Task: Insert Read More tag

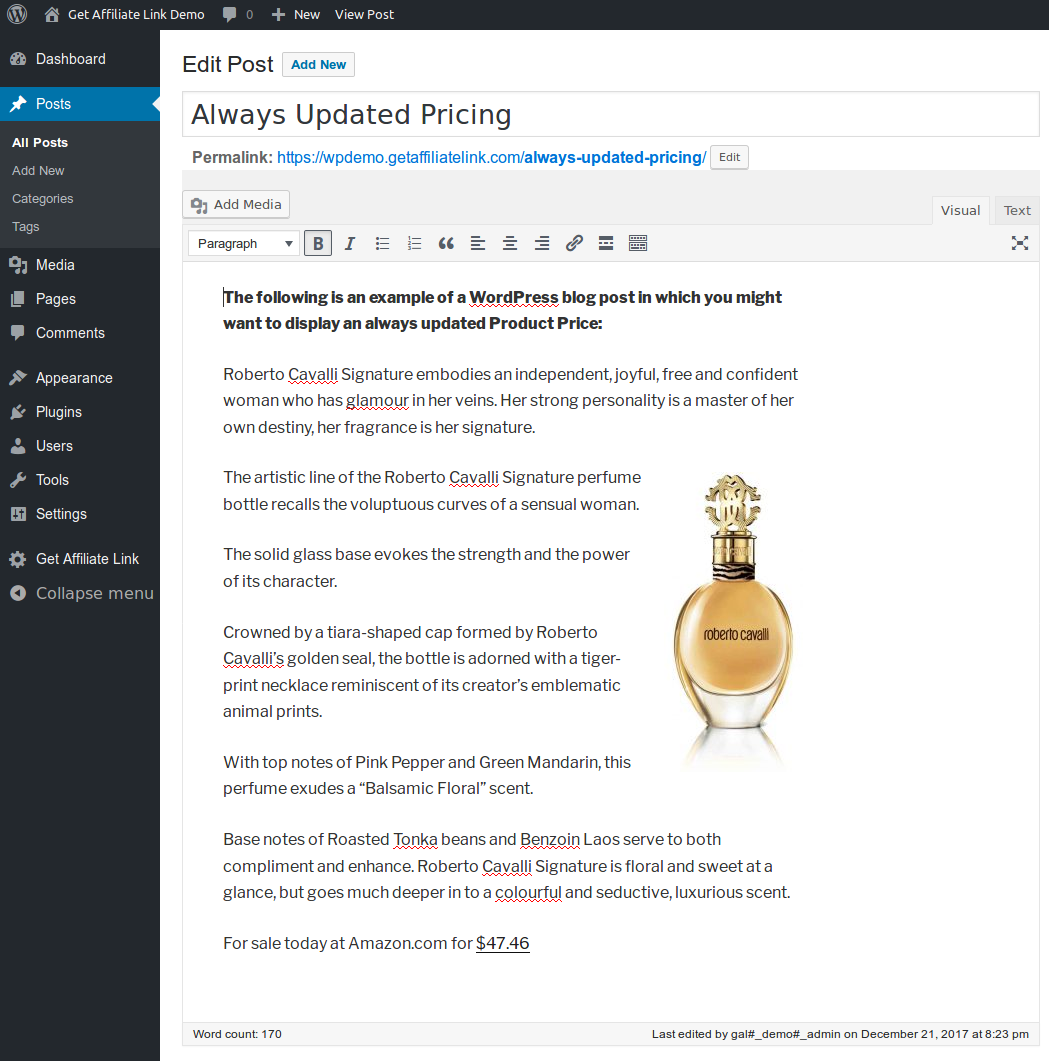Action: (606, 244)
